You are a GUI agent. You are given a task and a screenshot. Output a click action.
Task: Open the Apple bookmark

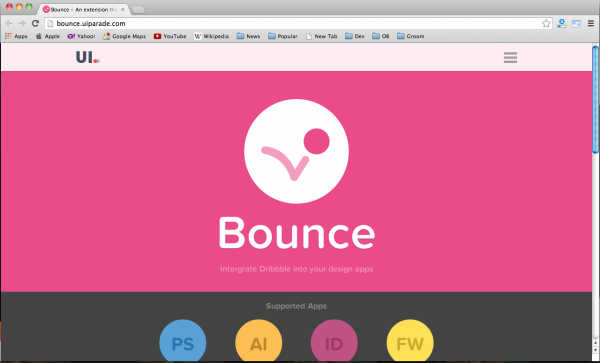pyautogui.click(x=47, y=36)
